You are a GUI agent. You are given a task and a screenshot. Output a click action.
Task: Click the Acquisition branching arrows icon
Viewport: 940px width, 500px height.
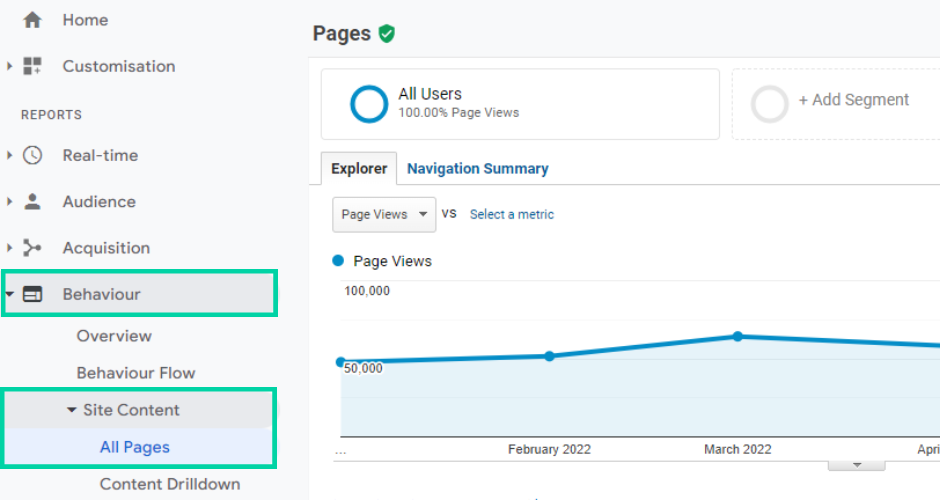coord(32,248)
